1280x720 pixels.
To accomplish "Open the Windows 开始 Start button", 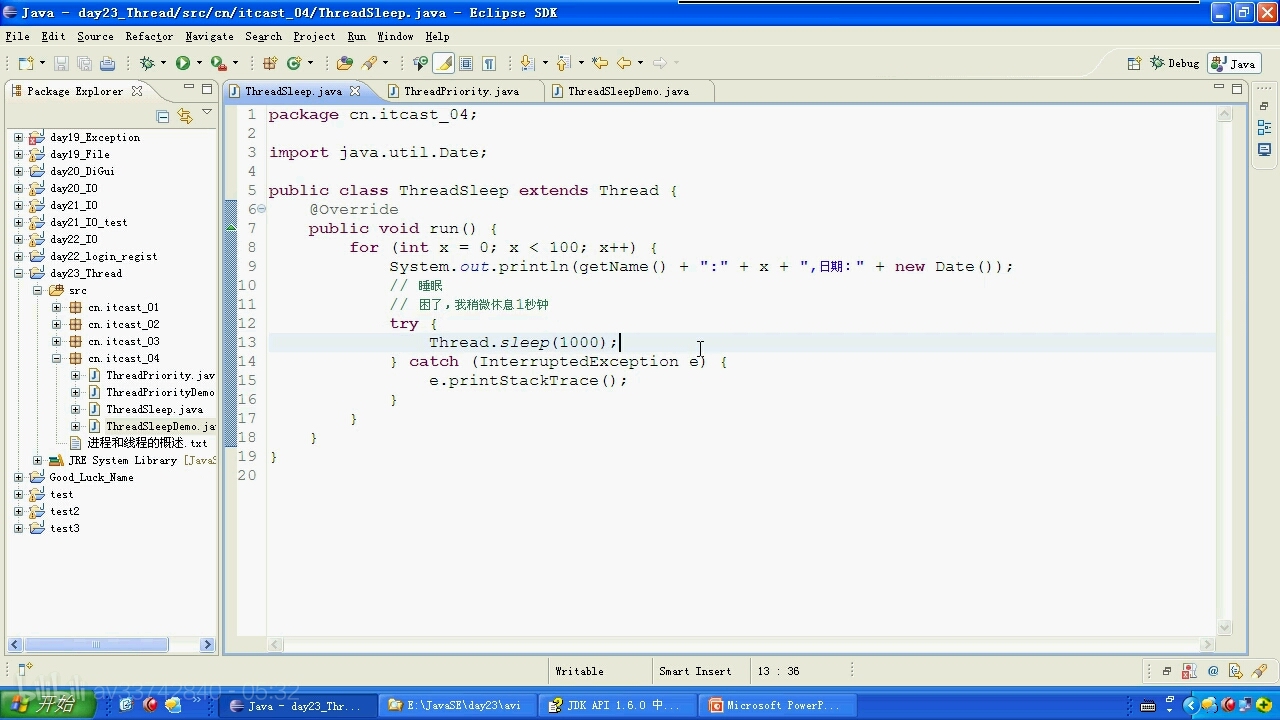I will tap(49, 705).
